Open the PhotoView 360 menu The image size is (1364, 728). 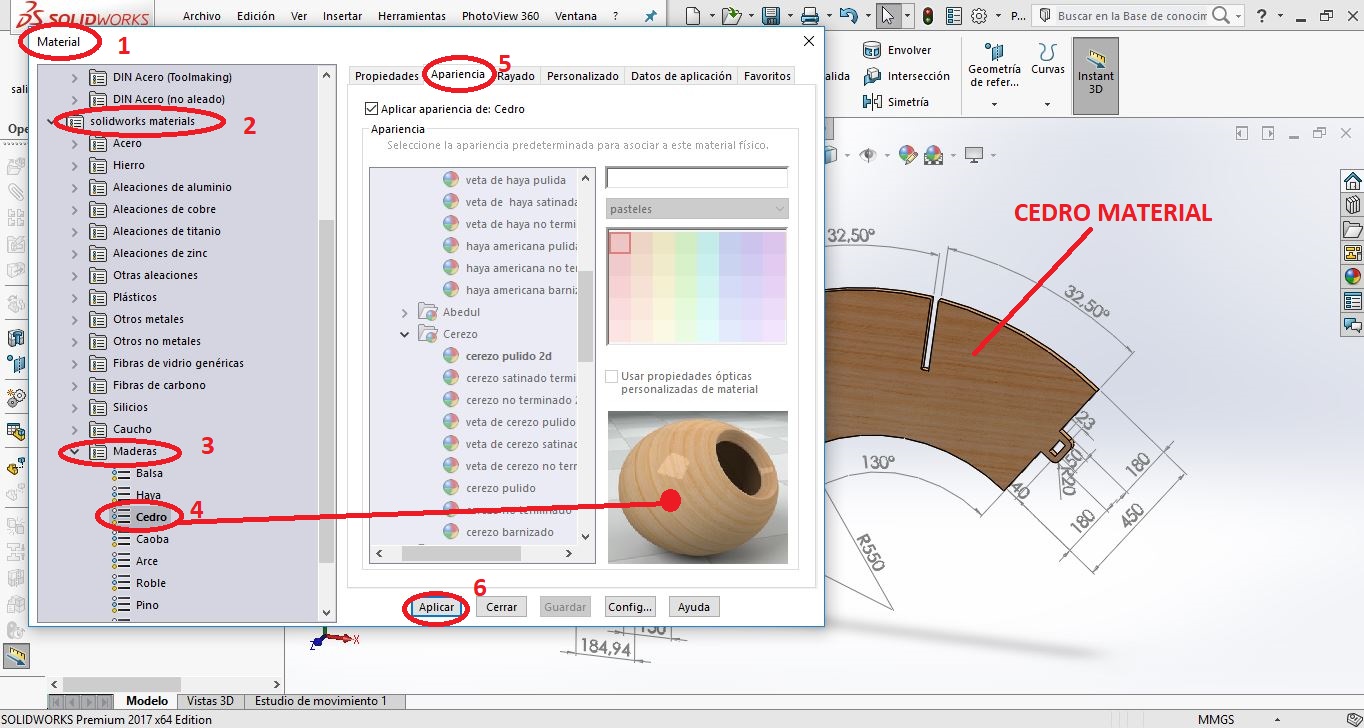click(x=500, y=16)
